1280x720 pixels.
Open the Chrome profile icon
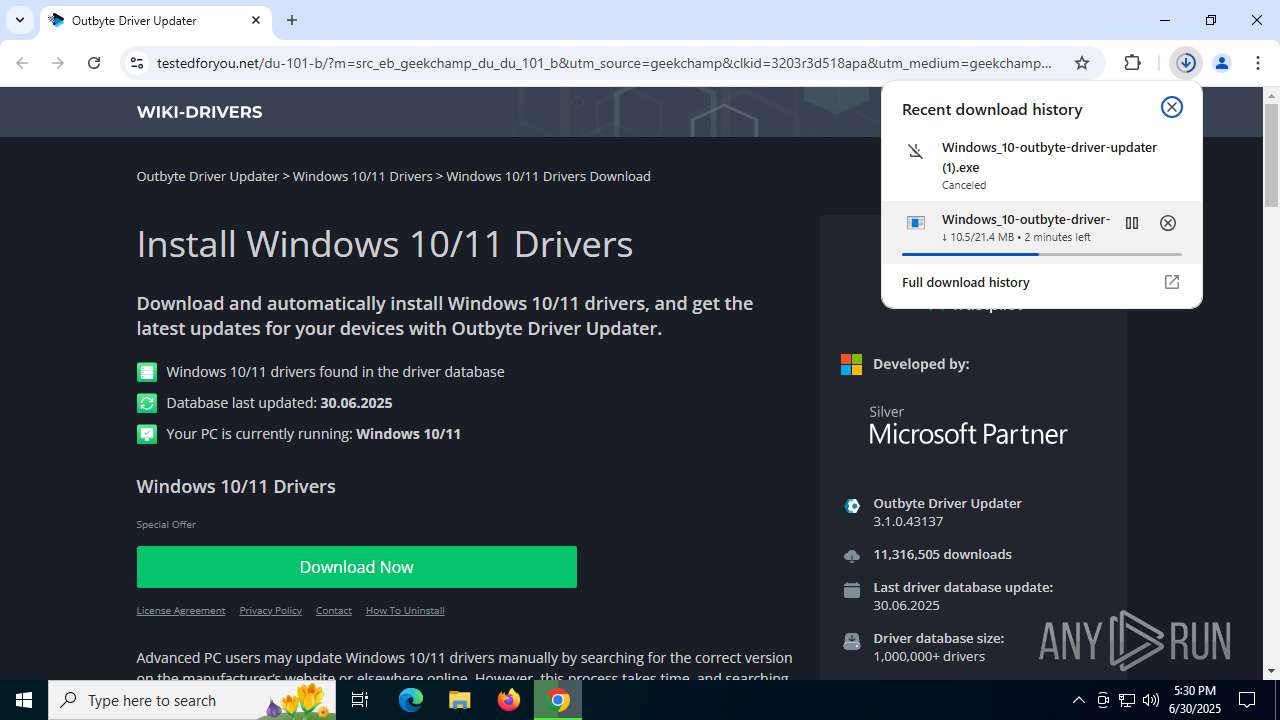(1222, 63)
